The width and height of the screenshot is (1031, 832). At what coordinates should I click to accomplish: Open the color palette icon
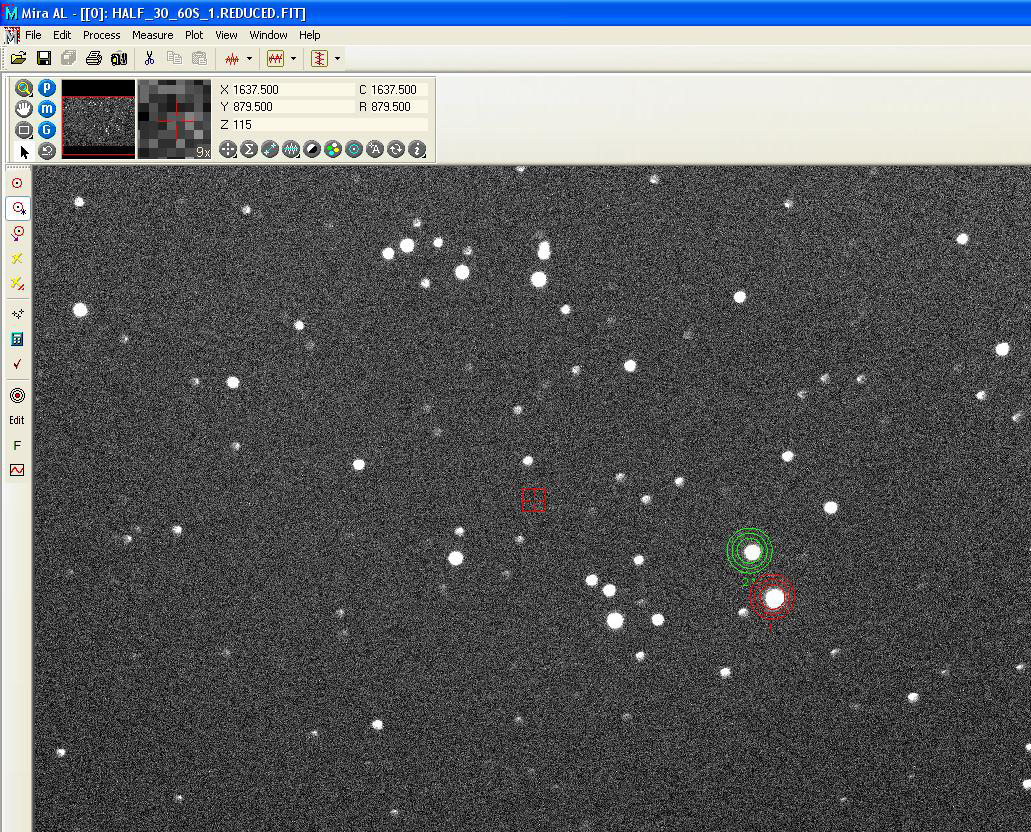click(333, 149)
